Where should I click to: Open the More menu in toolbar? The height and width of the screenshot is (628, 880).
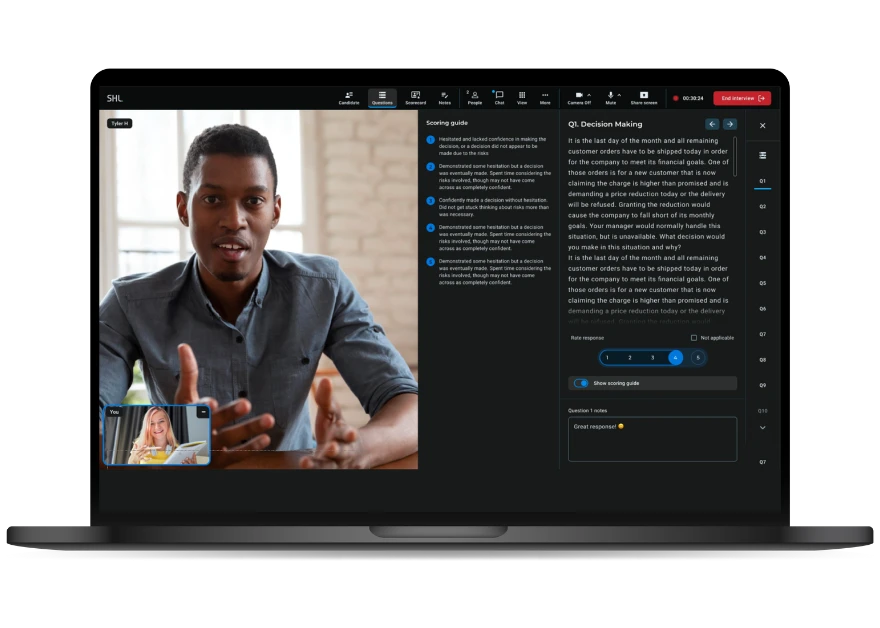tap(545, 98)
